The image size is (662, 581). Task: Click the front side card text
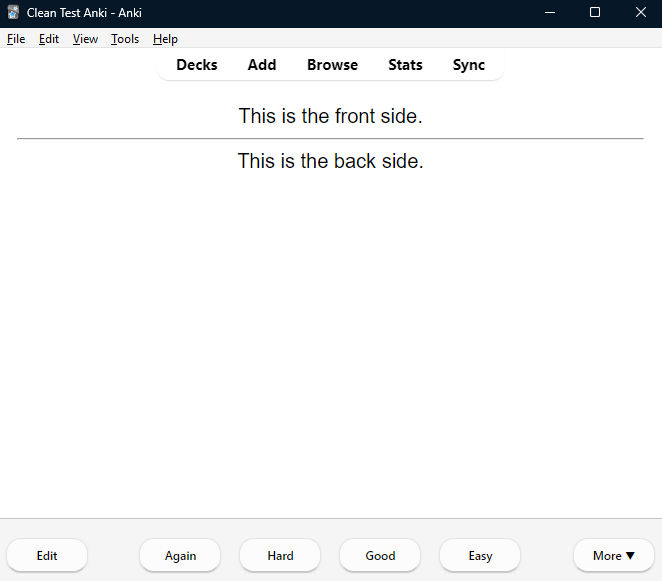330,116
